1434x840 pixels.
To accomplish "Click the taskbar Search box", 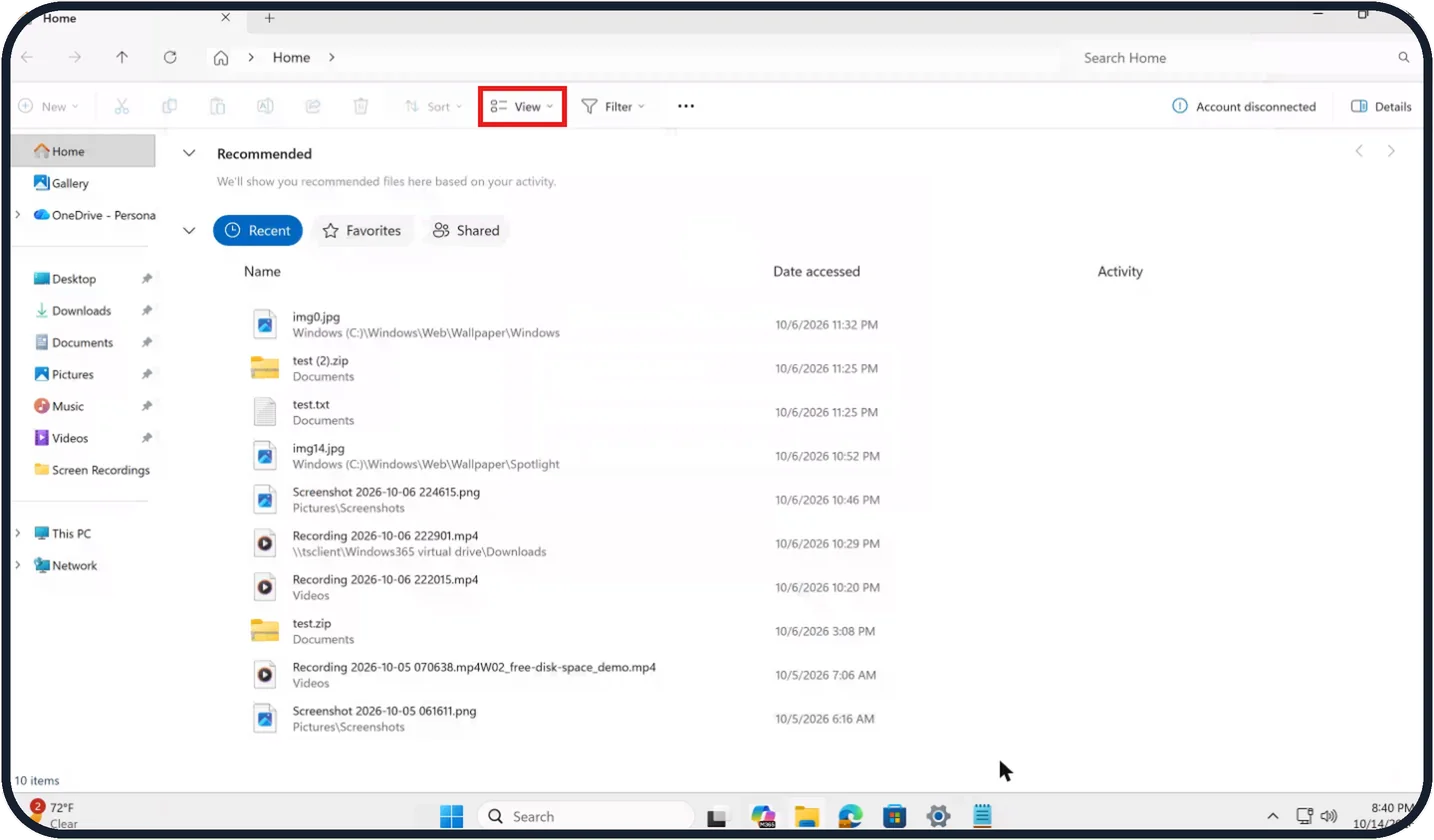I will 585,816.
